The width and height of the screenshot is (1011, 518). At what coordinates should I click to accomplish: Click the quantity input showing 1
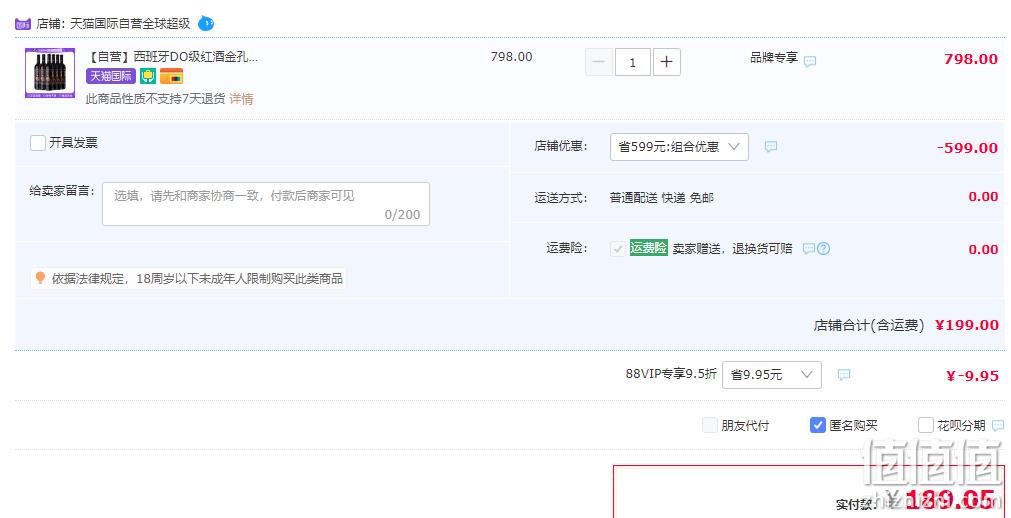pos(633,63)
